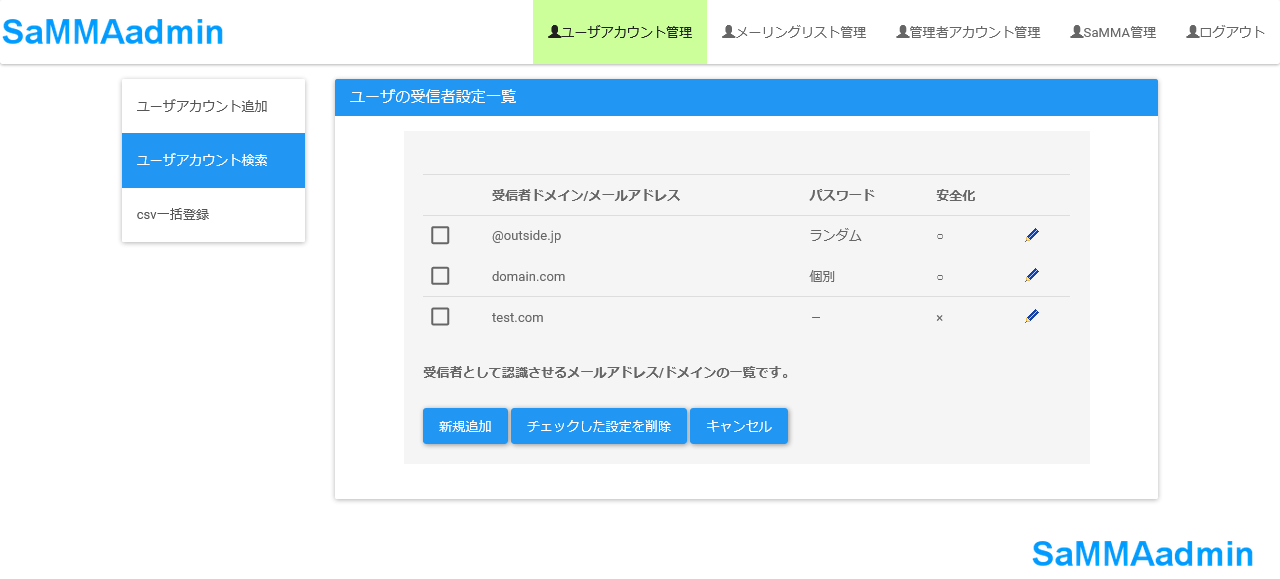Viewport: 1280px width, 579px height.
Task: Open 管理者アカウント管理 from the navbar
Action: [968, 32]
